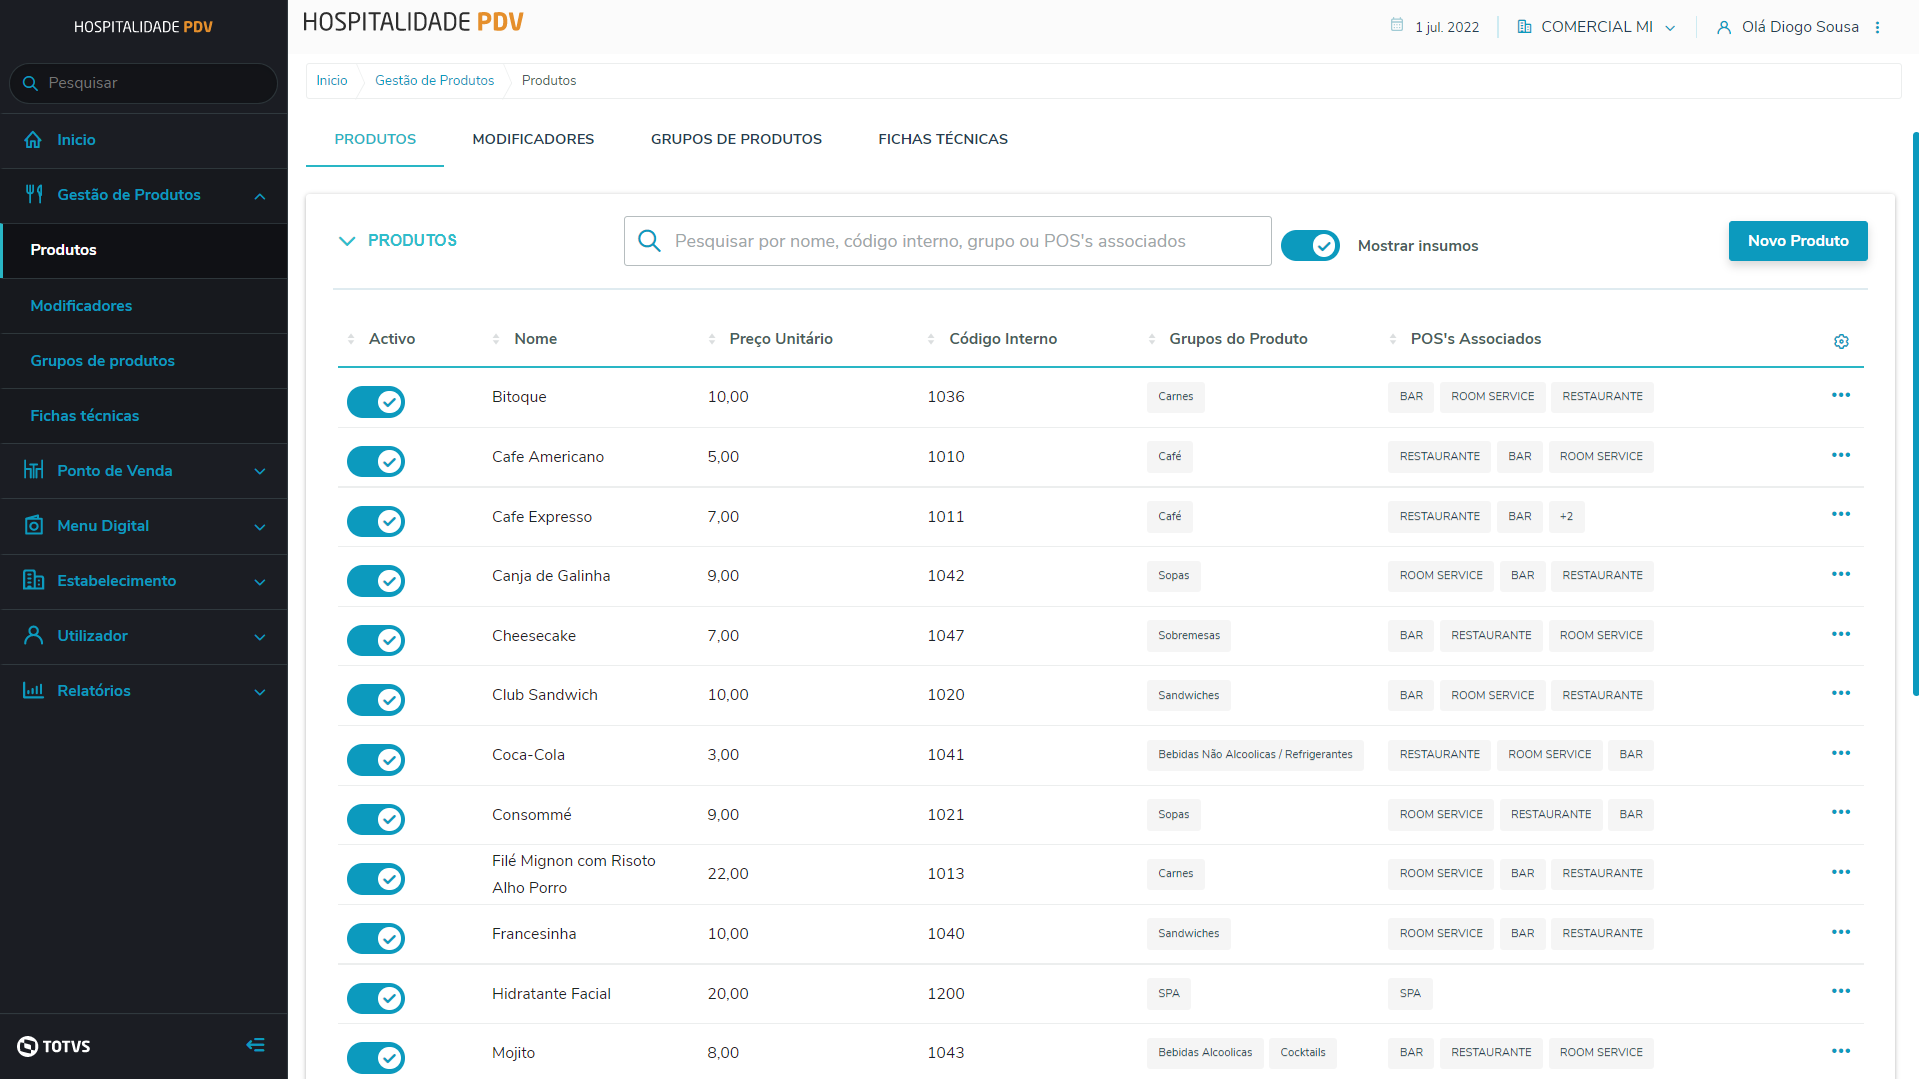
Task: Open the COMERCIAL MI establishment dropdown
Action: pyautogui.click(x=1596, y=27)
